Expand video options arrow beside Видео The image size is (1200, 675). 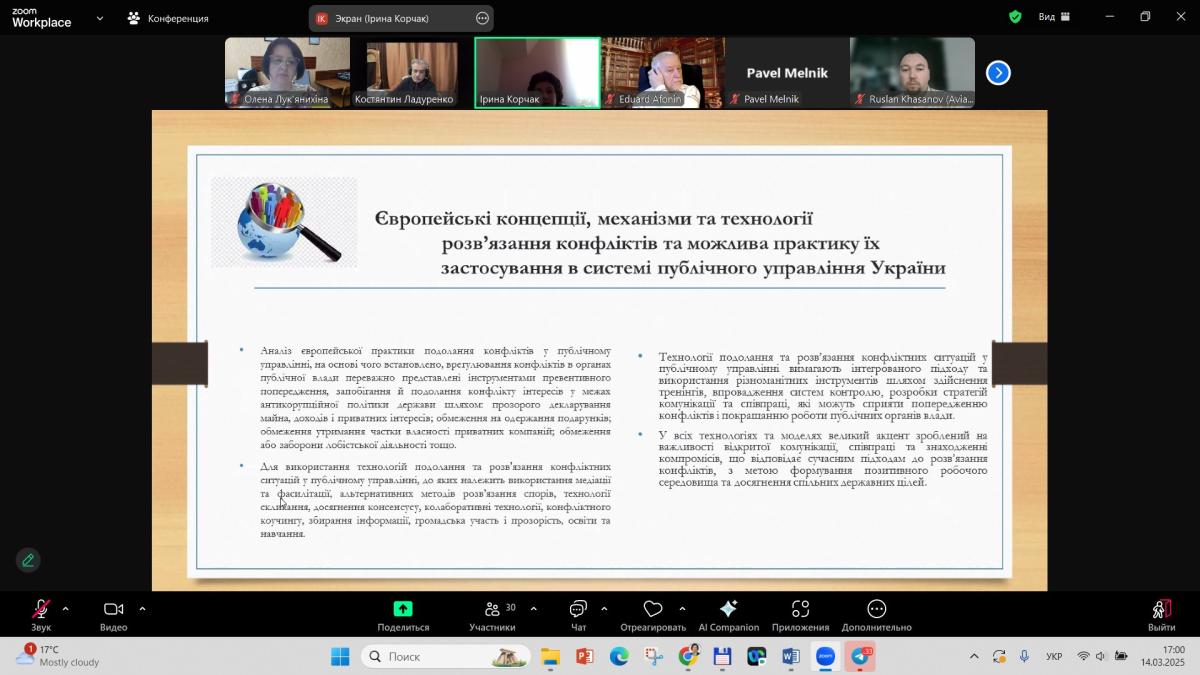[142, 608]
